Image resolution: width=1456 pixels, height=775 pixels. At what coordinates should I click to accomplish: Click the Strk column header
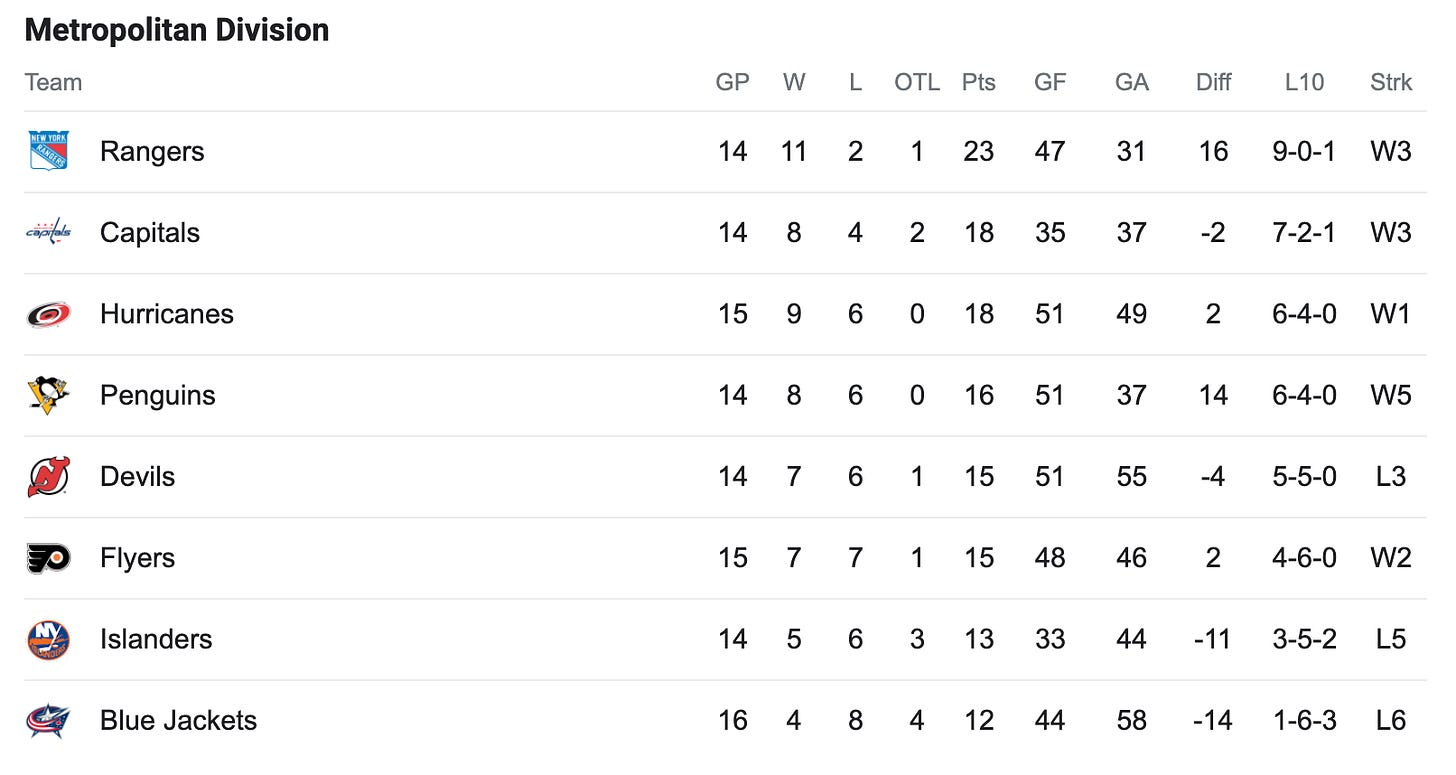[x=1391, y=82]
